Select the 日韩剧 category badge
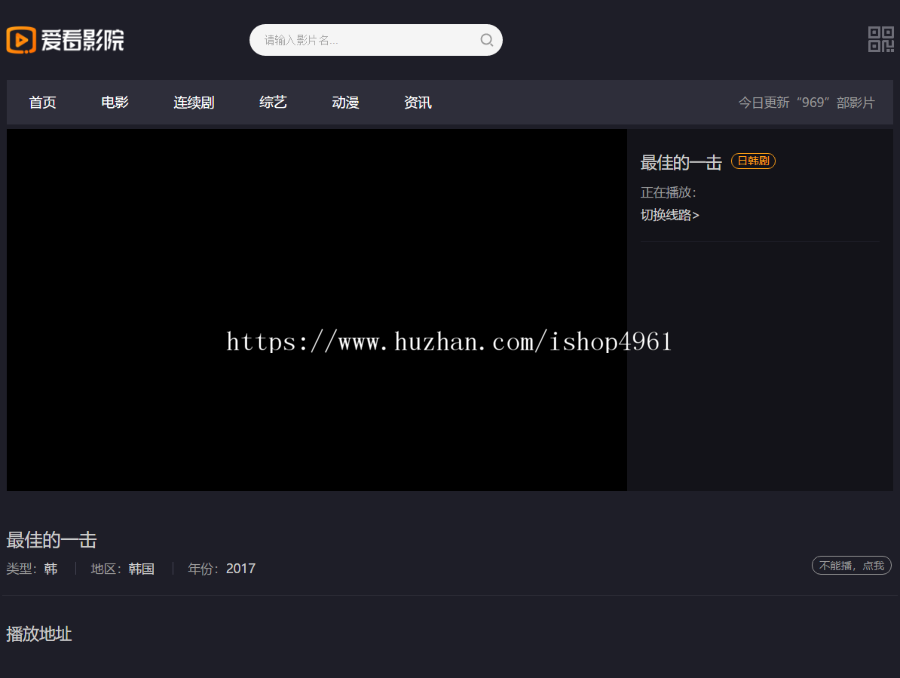This screenshot has width=900, height=678. pyautogui.click(x=752, y=161)
